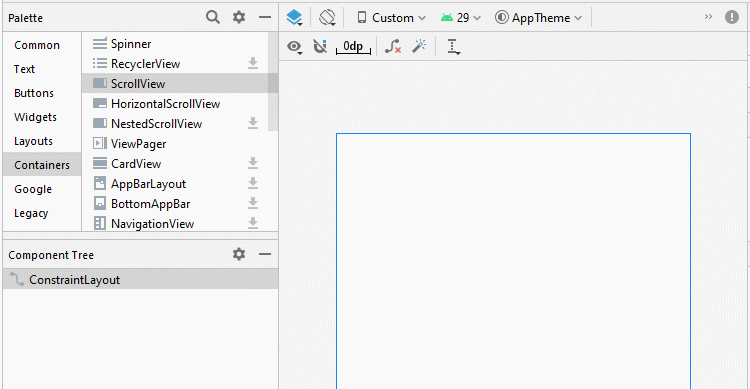Image resolution: width=750 pixels, height=389 pixels.
Task: Open AppTheme theme dropdown
Action: click(539, 18)
